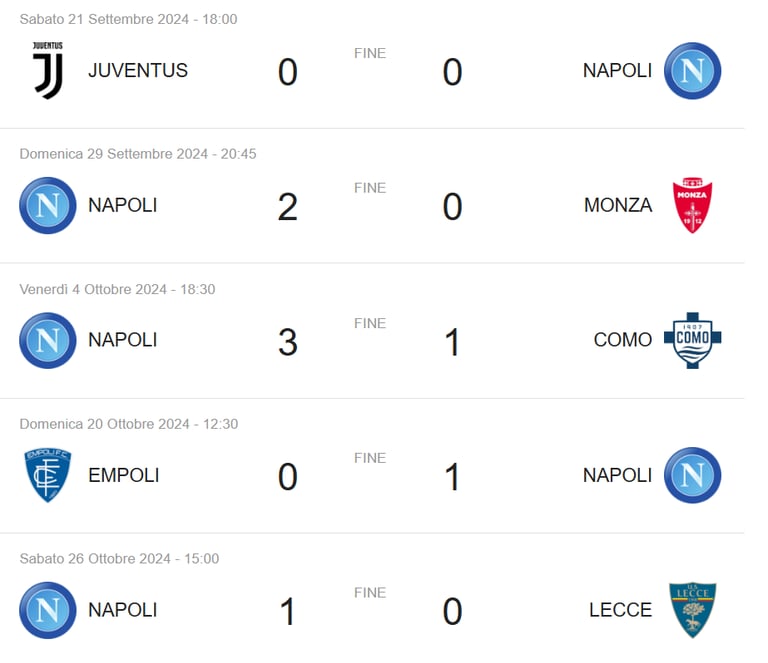Screen dimensions: 768x663
Task: Click Napoli logo in Juventus match row
Action: 692,71
